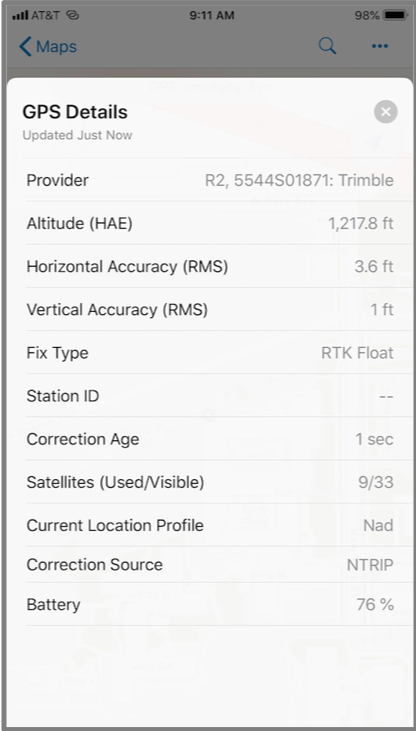Viewport: 416px width, 731px height.
Task: Tap Satellites (Used/Visible) 9/33 row
Action: tap(210, 482)
